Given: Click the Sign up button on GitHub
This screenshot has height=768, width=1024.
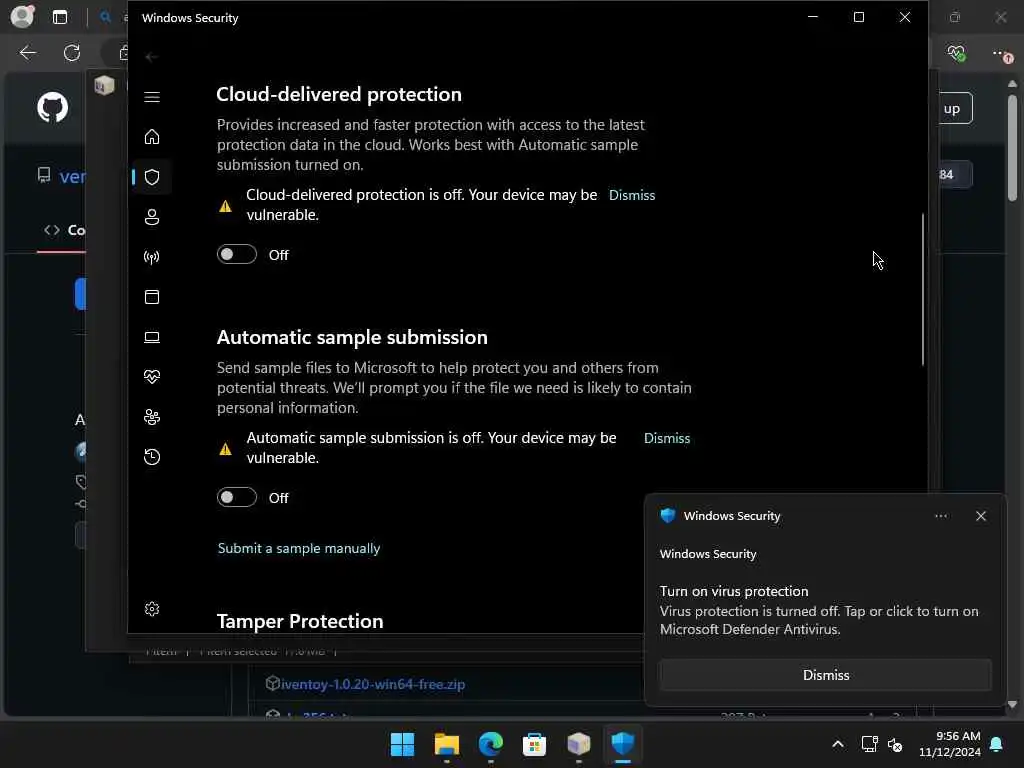Looking at the screenshot, I should [x=955, y=108].
